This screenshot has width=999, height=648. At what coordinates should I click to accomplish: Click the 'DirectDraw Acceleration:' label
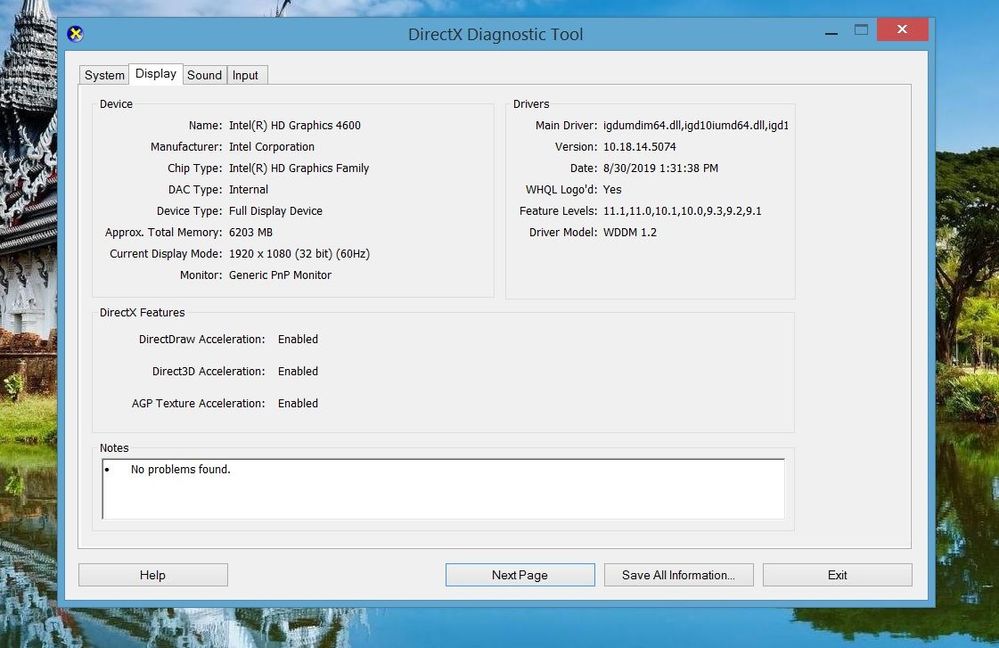202,340
